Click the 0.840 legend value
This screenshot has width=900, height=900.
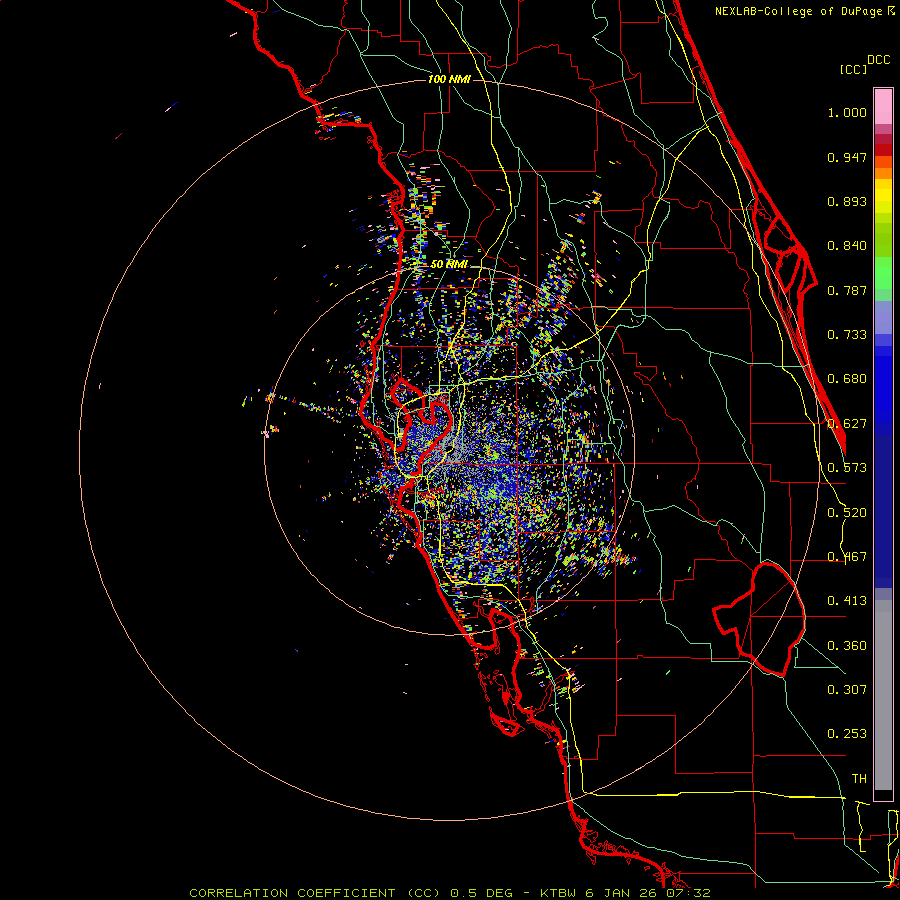[847, 246]
